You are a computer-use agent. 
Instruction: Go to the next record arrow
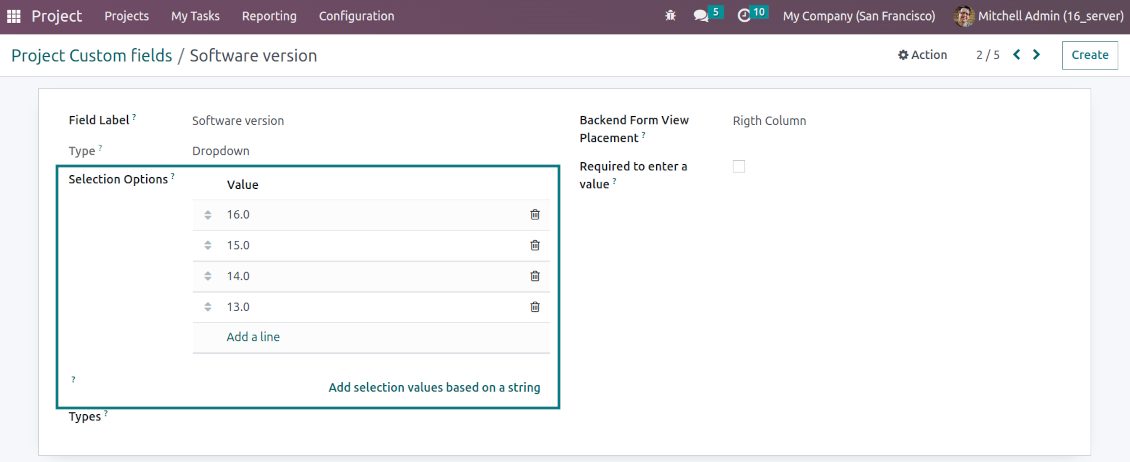(x=1037, y=55)
